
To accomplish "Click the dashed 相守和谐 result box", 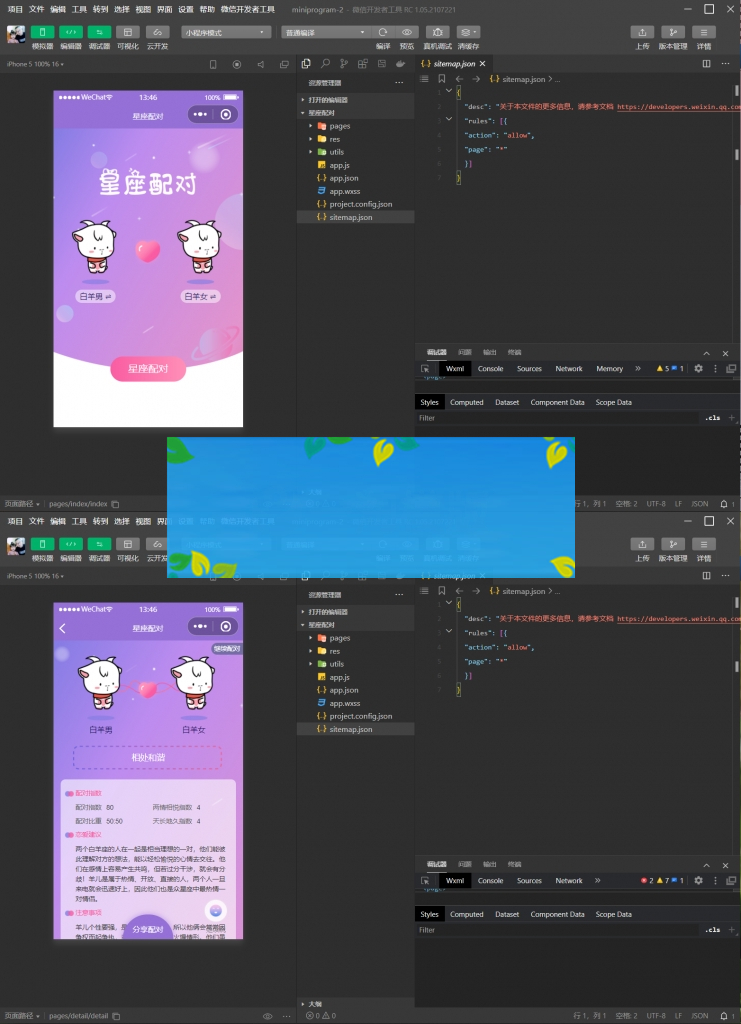I will click(148, 757).
